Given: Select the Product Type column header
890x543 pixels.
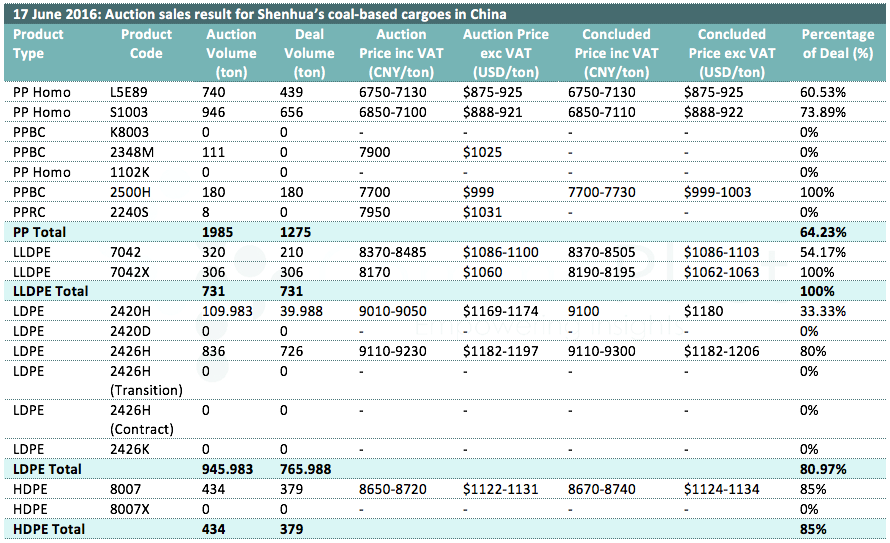Looking at the screenshot, I should pyautogui.click(x=39, y=44).
